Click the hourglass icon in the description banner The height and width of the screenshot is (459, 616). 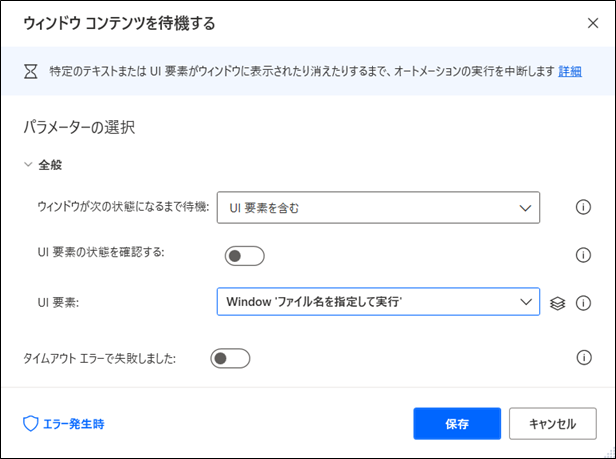[x=31, y=72]
